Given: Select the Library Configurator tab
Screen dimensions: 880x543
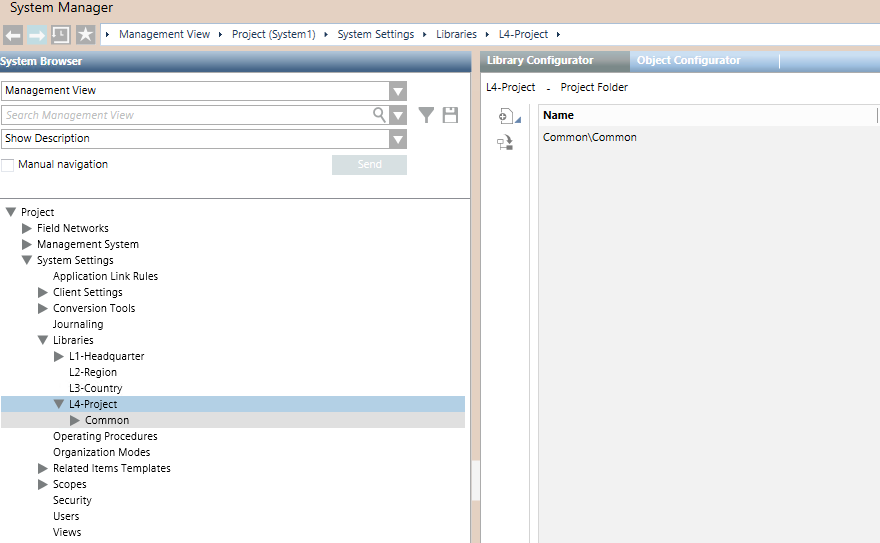Looking at the screenshot, I should [540, 61].
